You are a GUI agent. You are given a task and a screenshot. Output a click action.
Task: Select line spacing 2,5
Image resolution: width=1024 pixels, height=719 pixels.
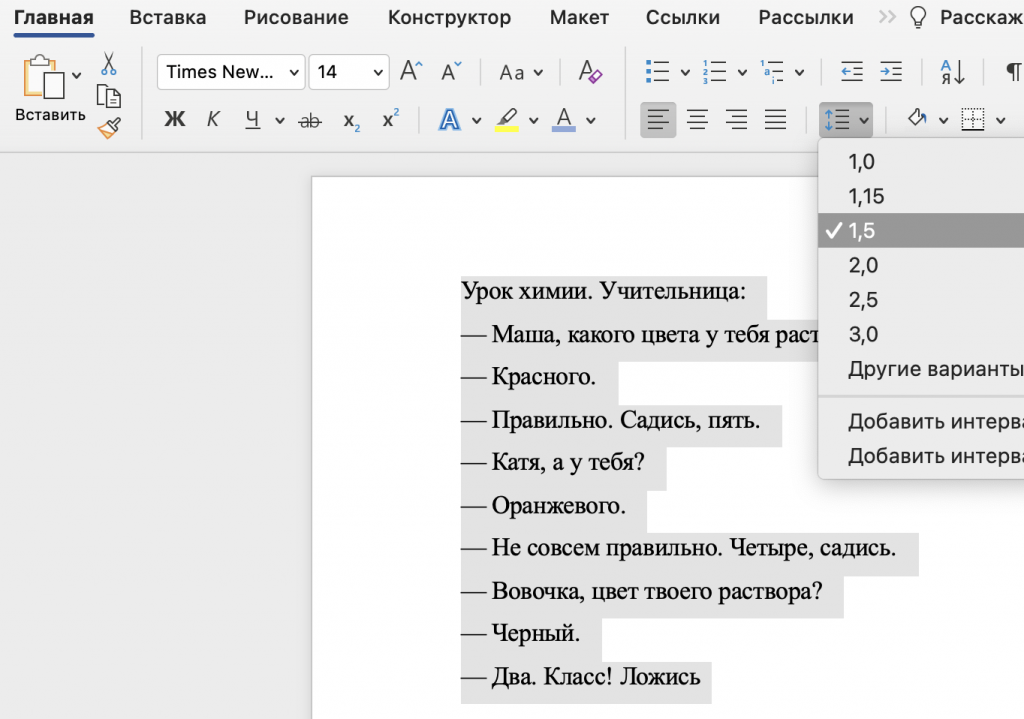921,300
